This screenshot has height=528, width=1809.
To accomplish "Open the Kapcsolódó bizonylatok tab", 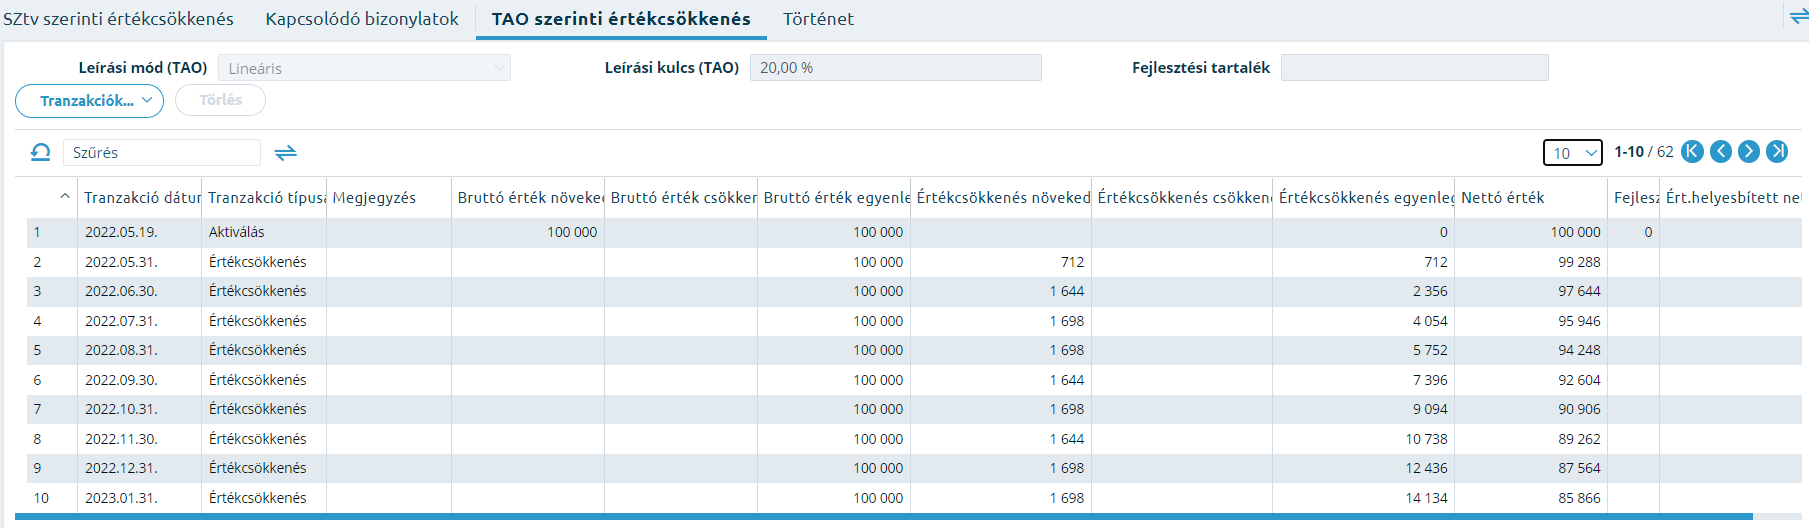I will [x=362, y=19].
